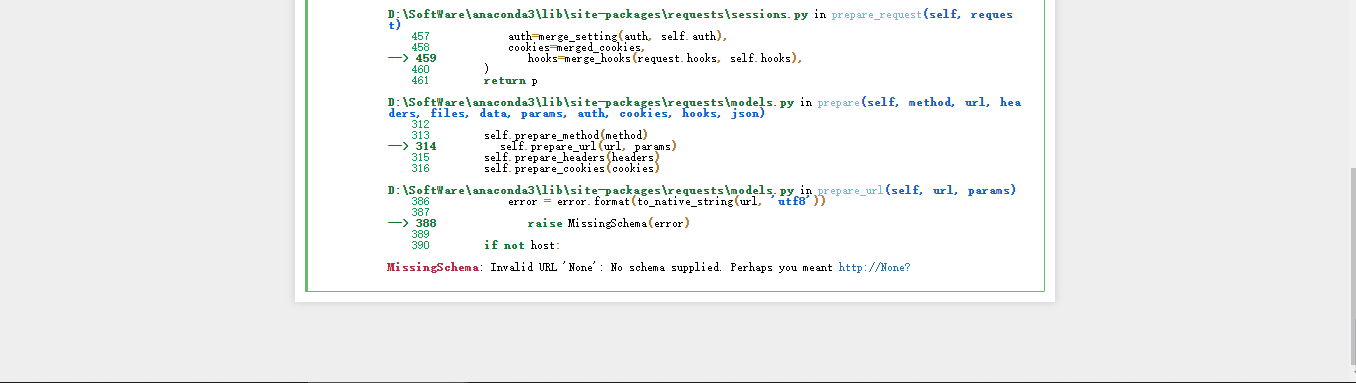The image size is (1356, 383).
Task: Click the "return p" statement on line 461
Action: (x=510, y=80)
